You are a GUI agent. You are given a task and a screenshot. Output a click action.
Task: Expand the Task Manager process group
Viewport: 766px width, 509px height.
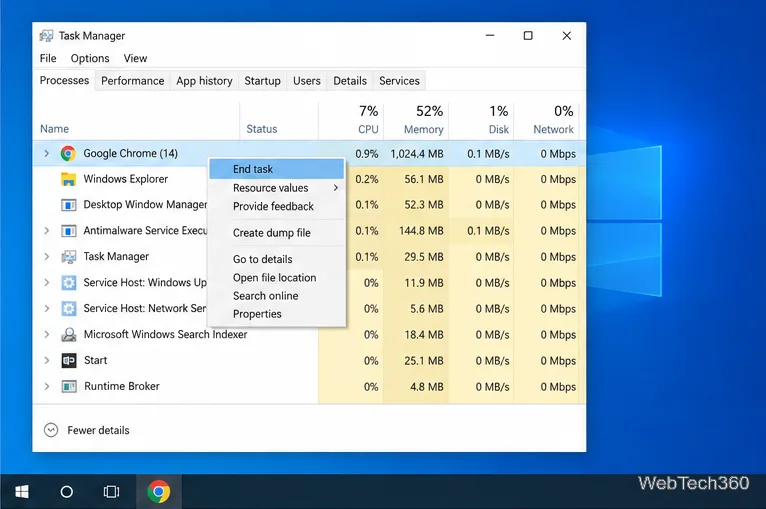(46, 256)
